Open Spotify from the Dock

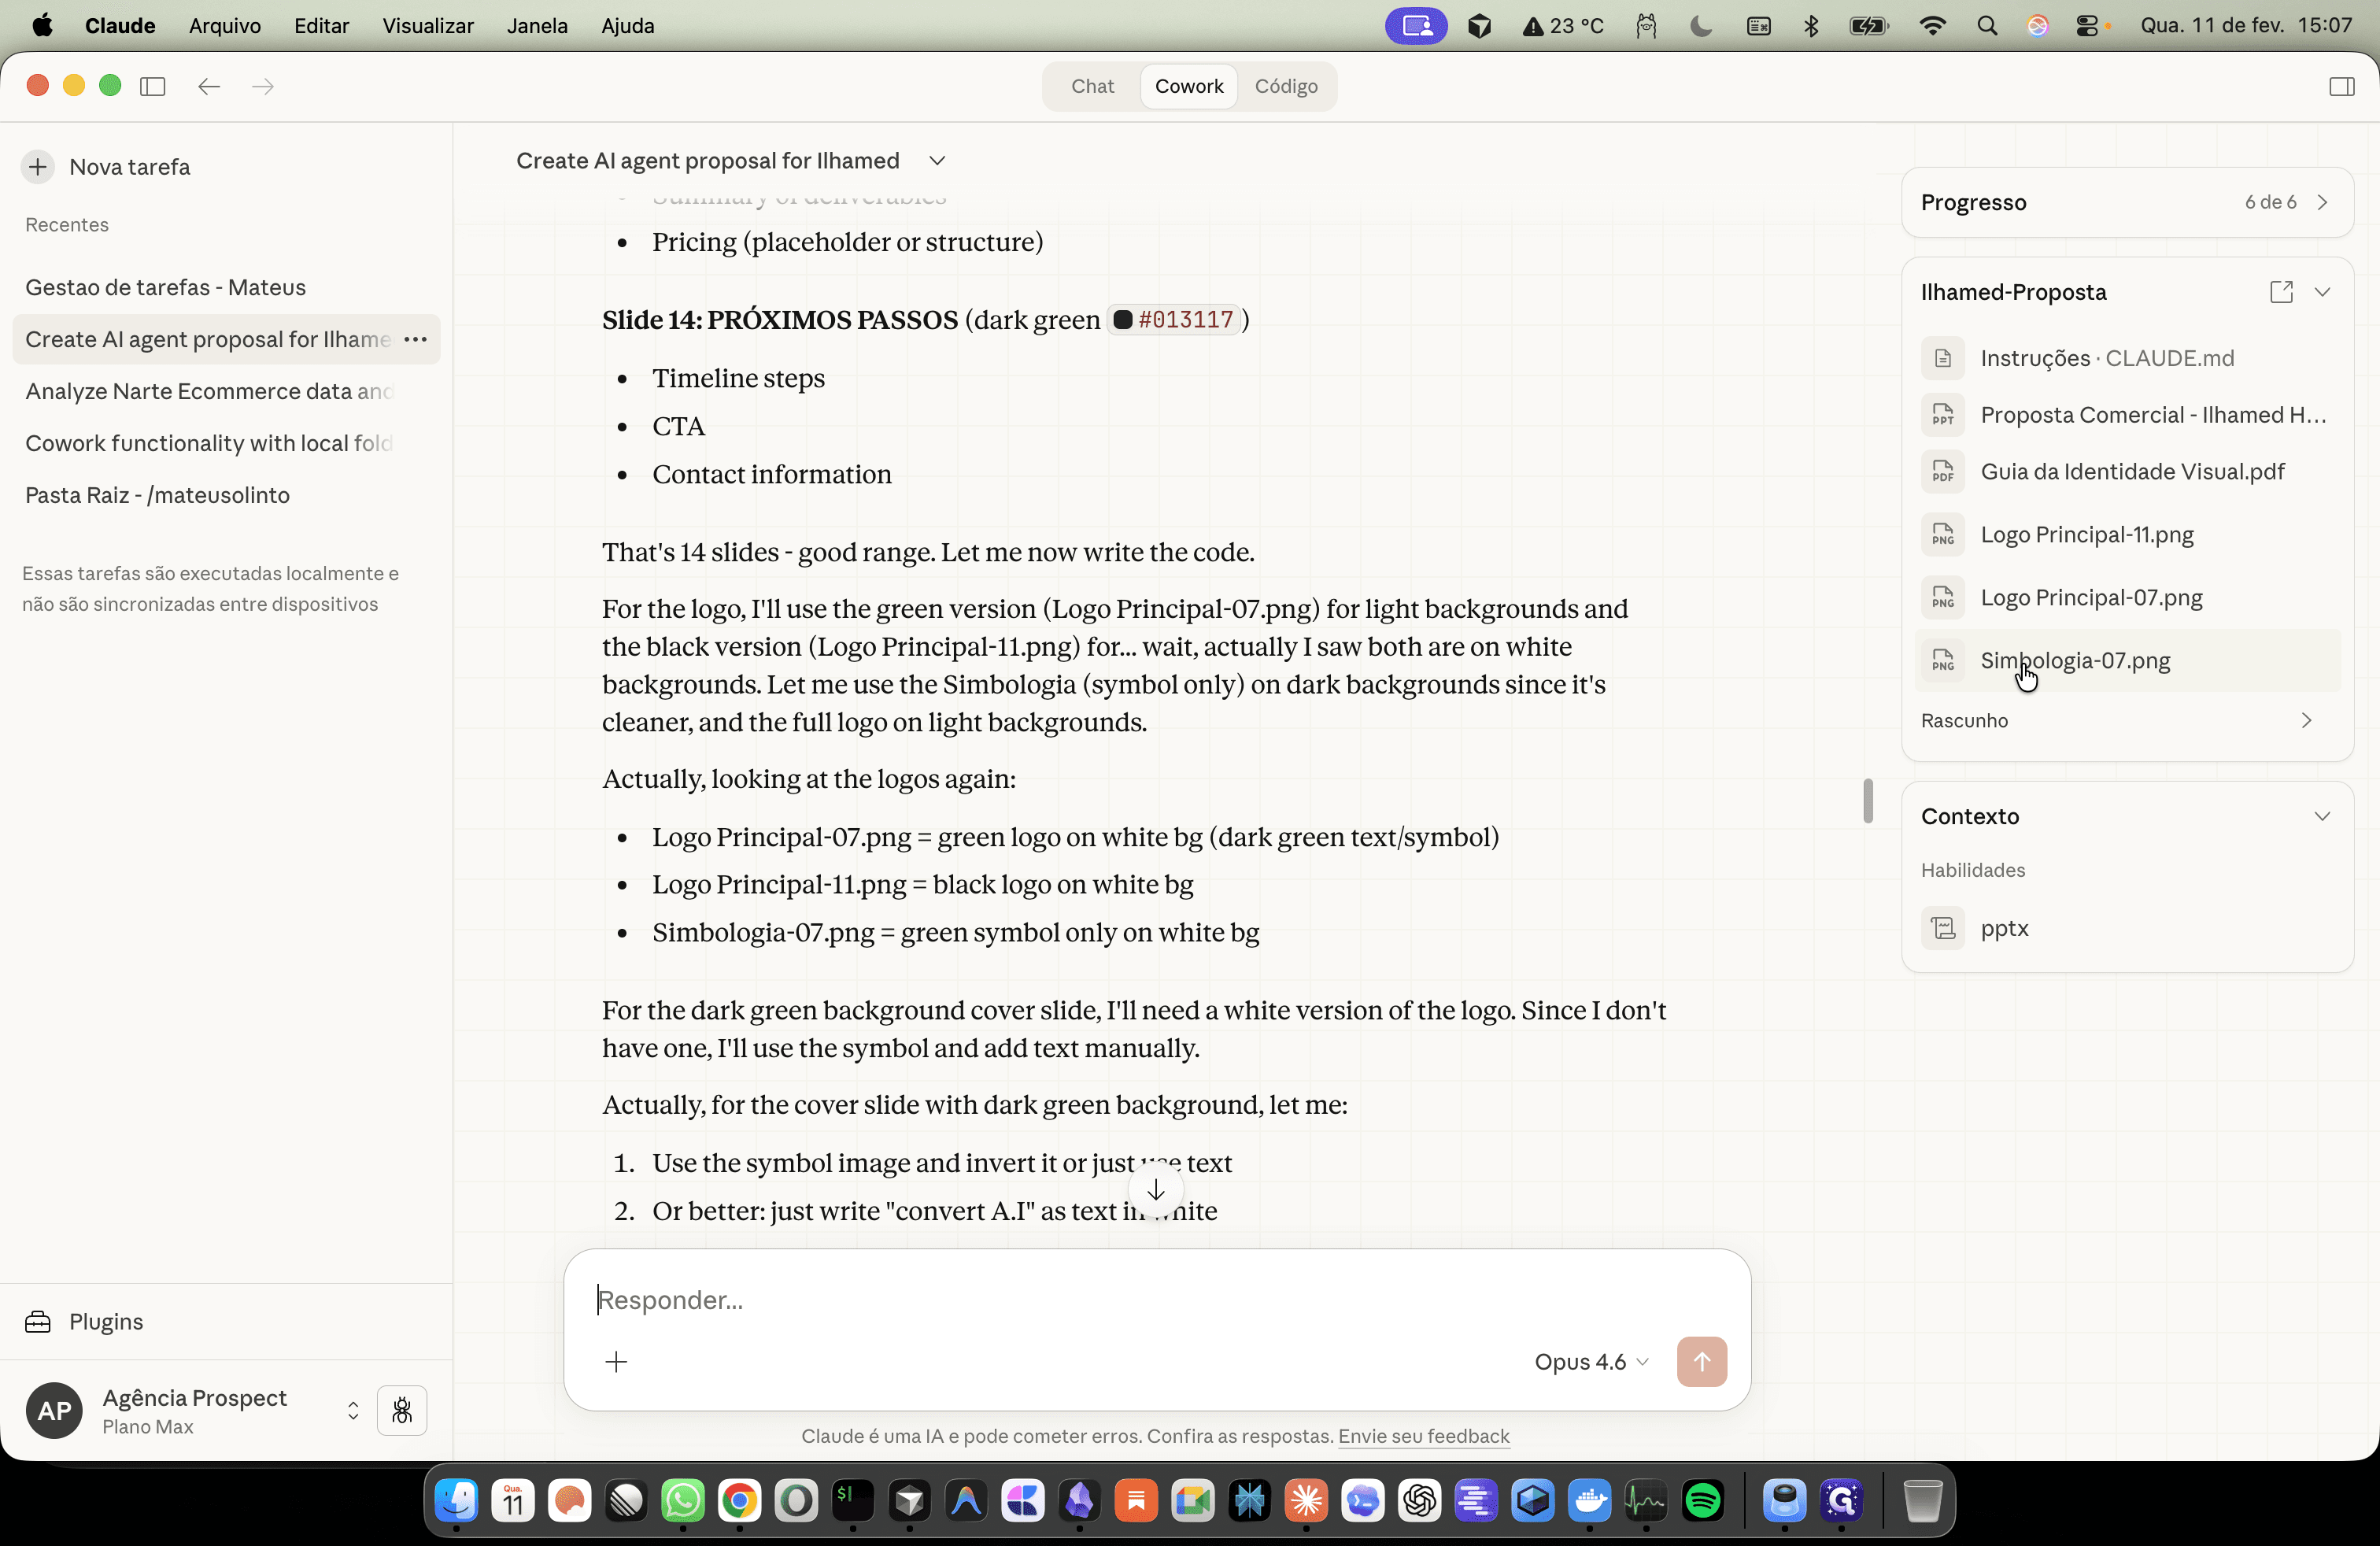[1702, 1500]
